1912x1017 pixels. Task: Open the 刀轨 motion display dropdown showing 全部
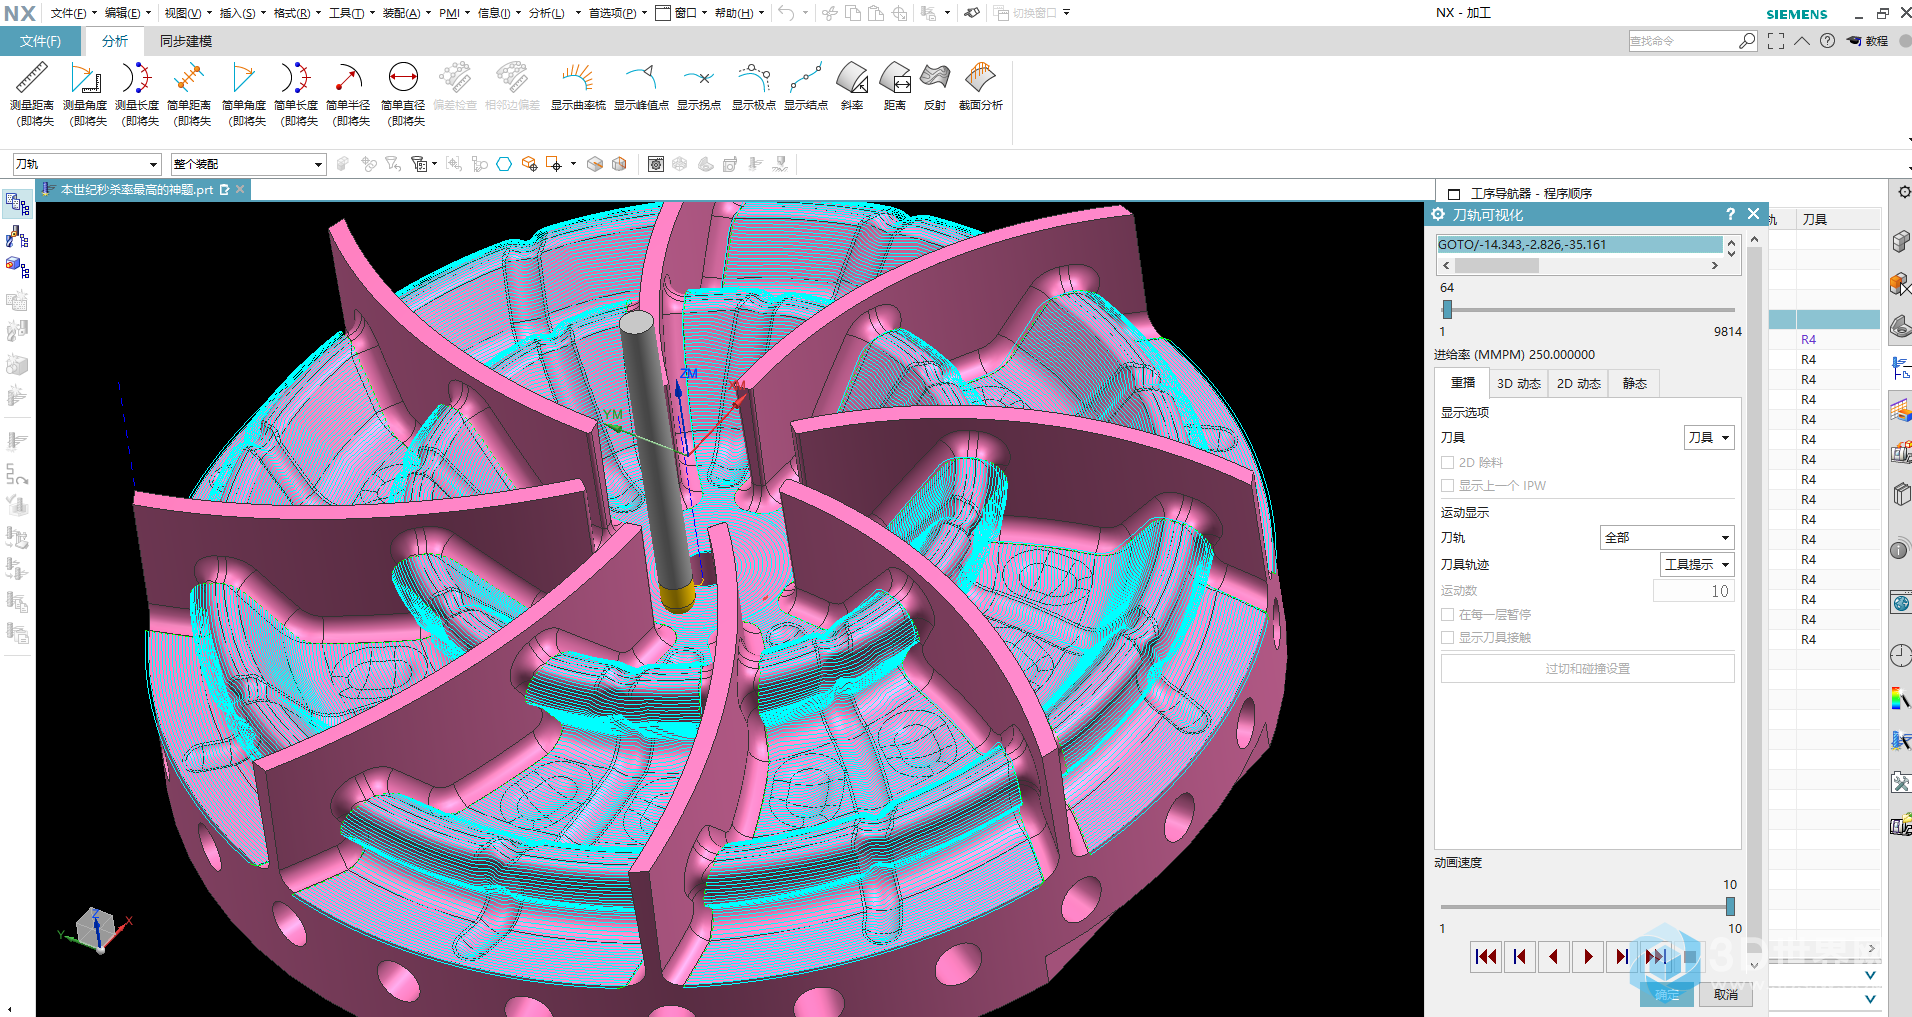point(1667,537)
